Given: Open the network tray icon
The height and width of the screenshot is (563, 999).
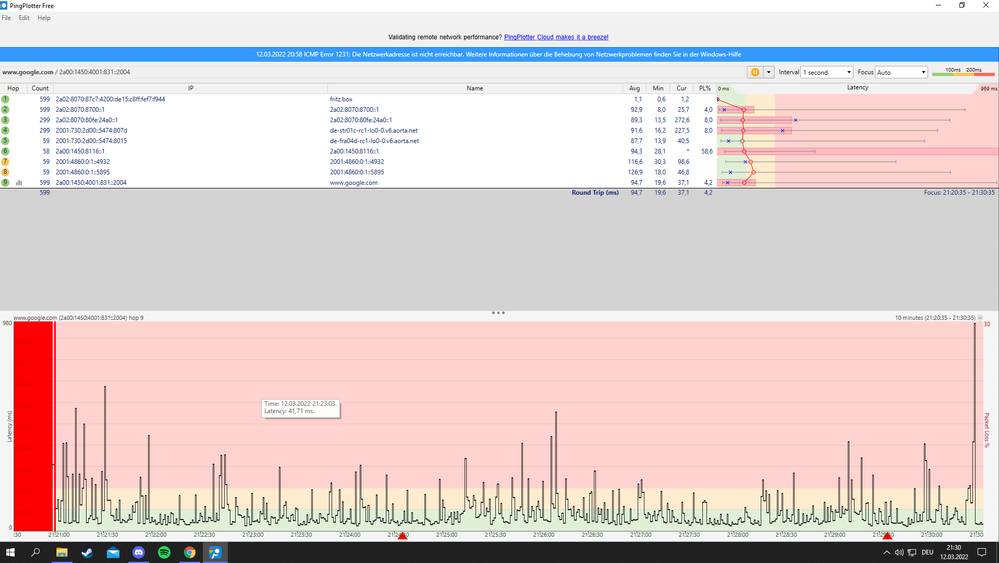Looking at the screenshot, I should pos(912,552).
